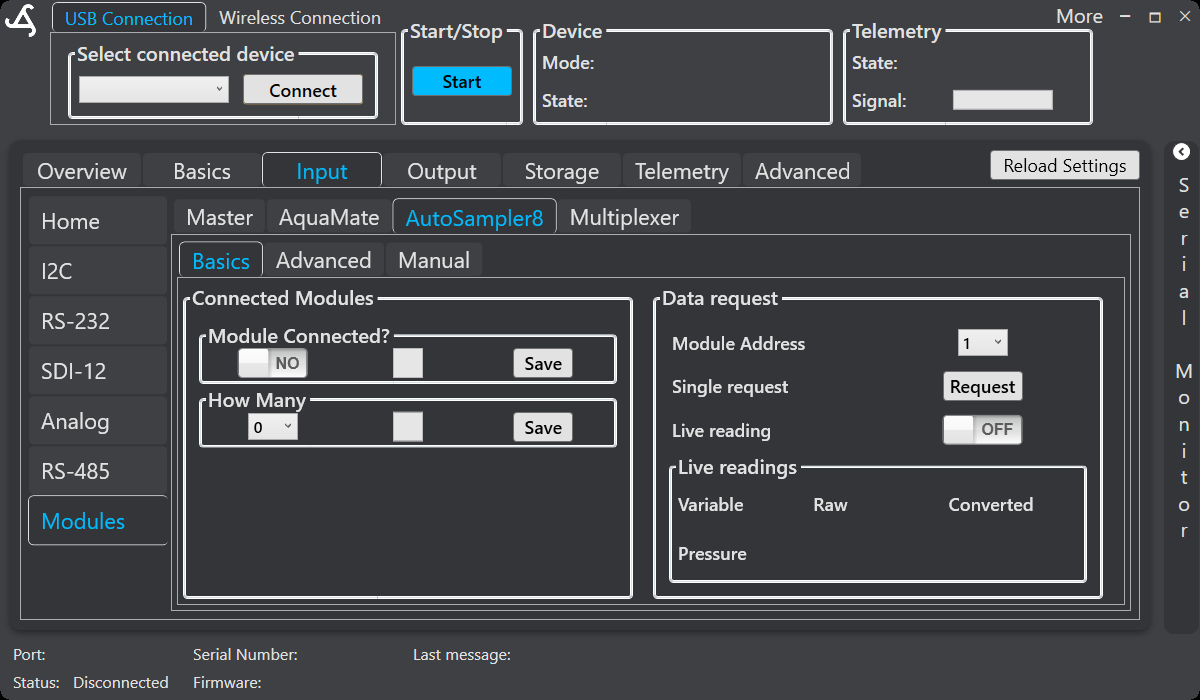Open the Module Address dropdown
Screen dimensions: 1200x700
[x=982, y=343]
